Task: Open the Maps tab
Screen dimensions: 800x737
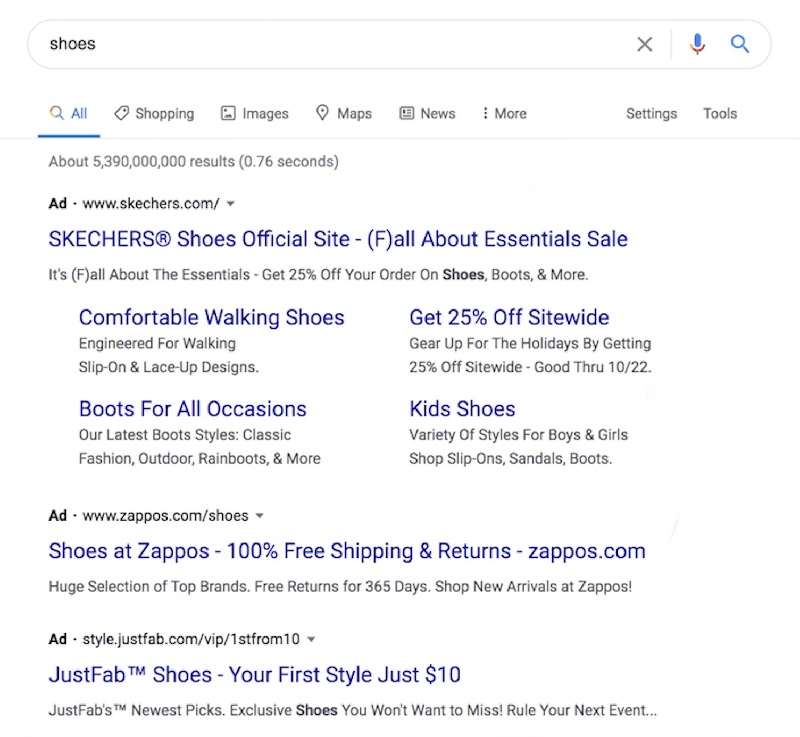Action: [x=344, y=113]
